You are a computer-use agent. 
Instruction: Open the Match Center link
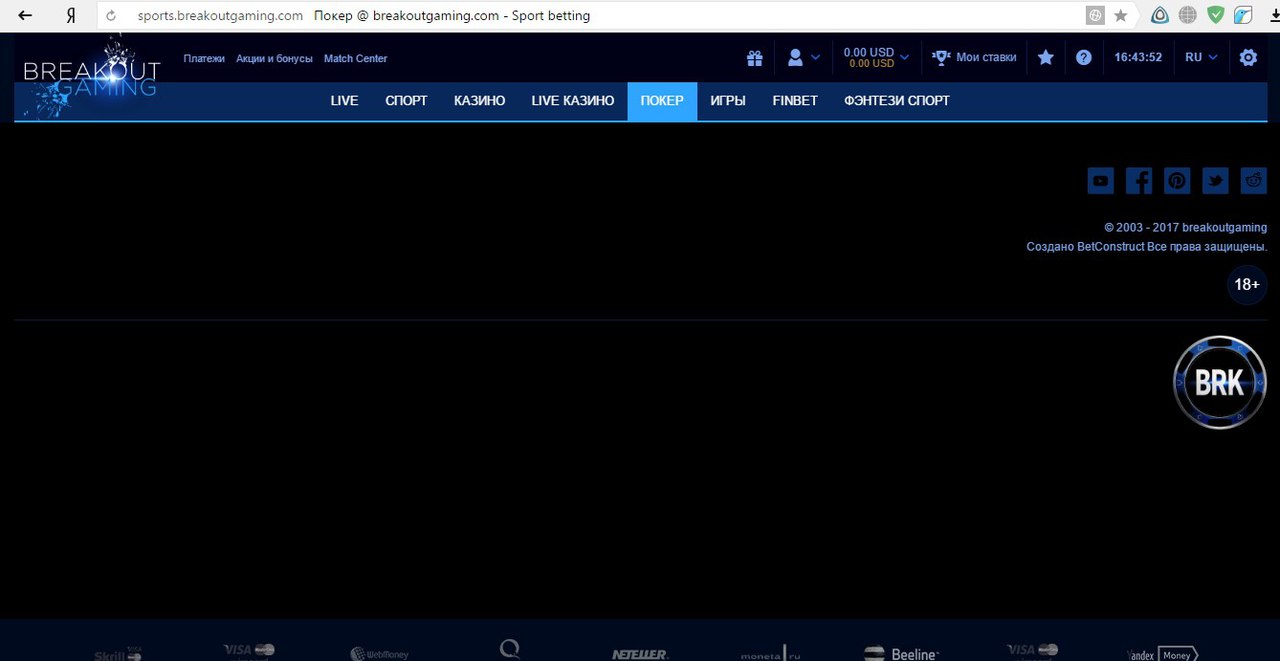pyautogui.click(x=355, y=59)
